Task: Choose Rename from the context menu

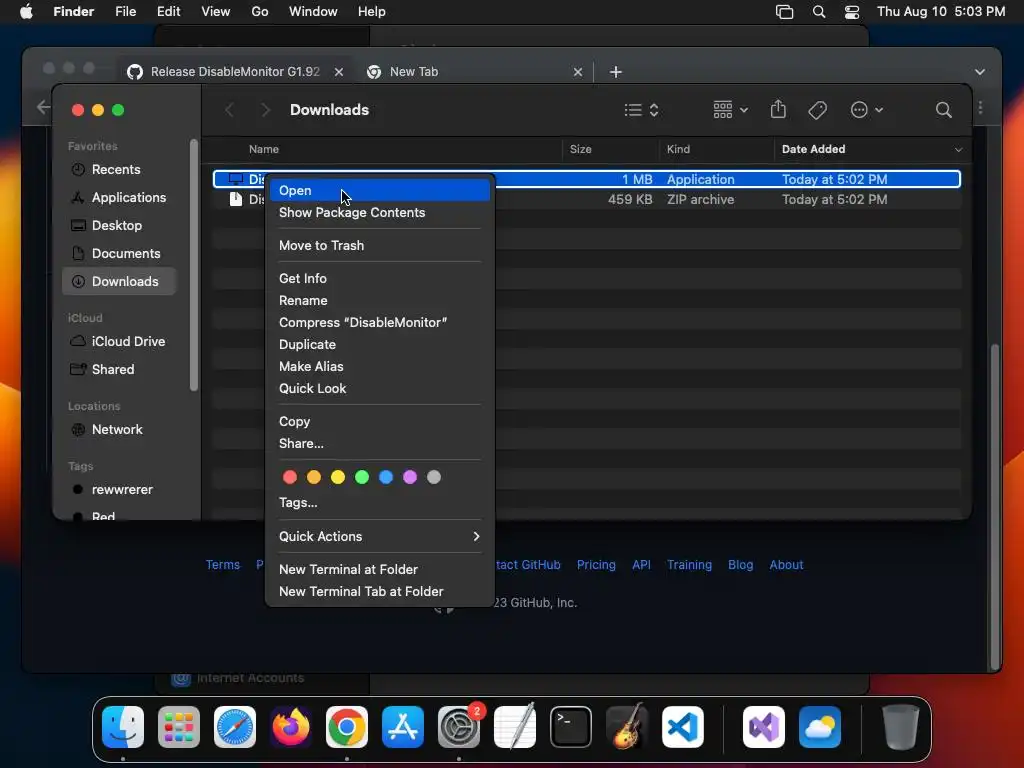Action: pos(379,300)
